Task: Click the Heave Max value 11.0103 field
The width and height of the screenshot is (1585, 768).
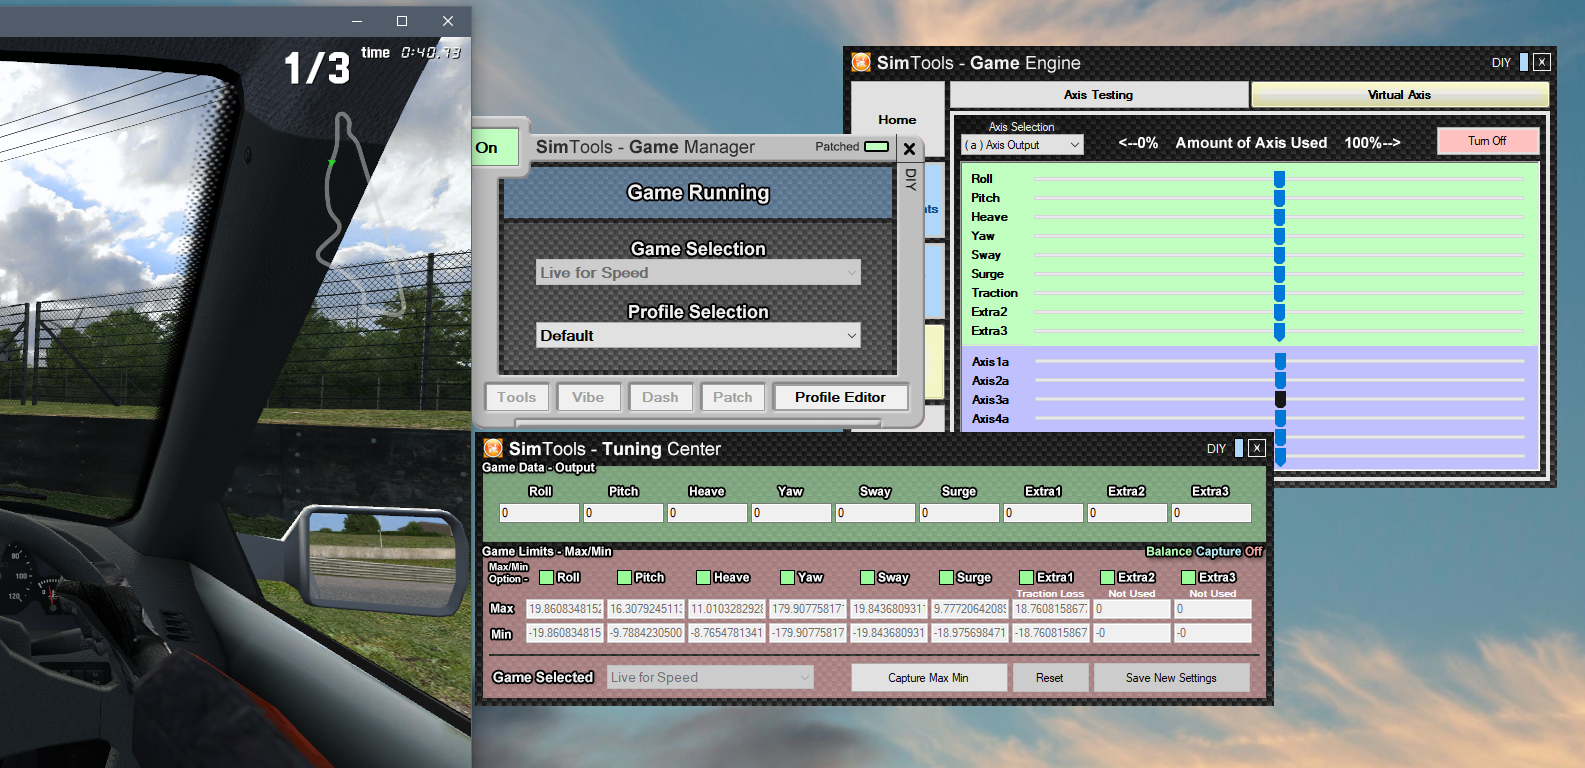Action: (727, 608)
